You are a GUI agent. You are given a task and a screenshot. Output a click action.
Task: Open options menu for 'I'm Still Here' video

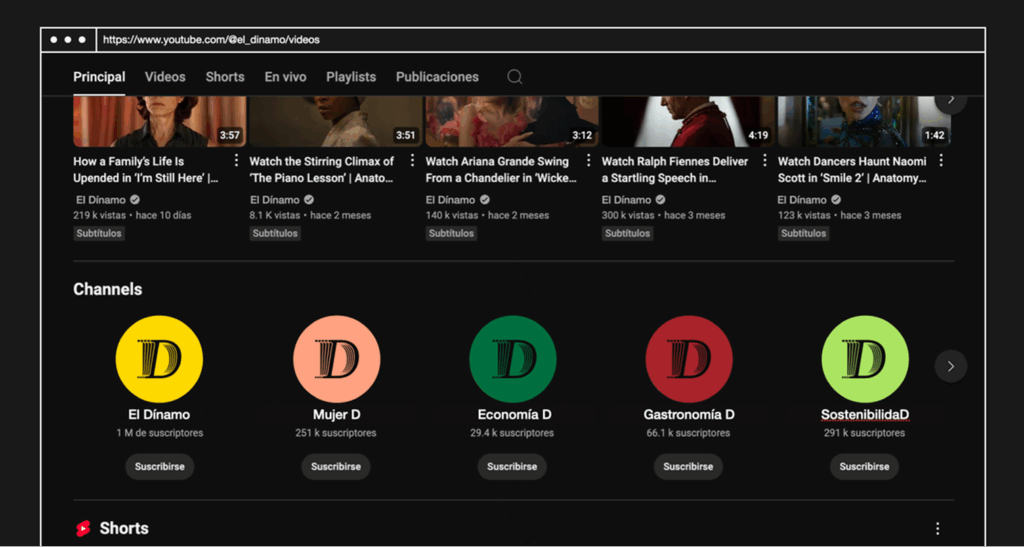(x=236, y=161)
